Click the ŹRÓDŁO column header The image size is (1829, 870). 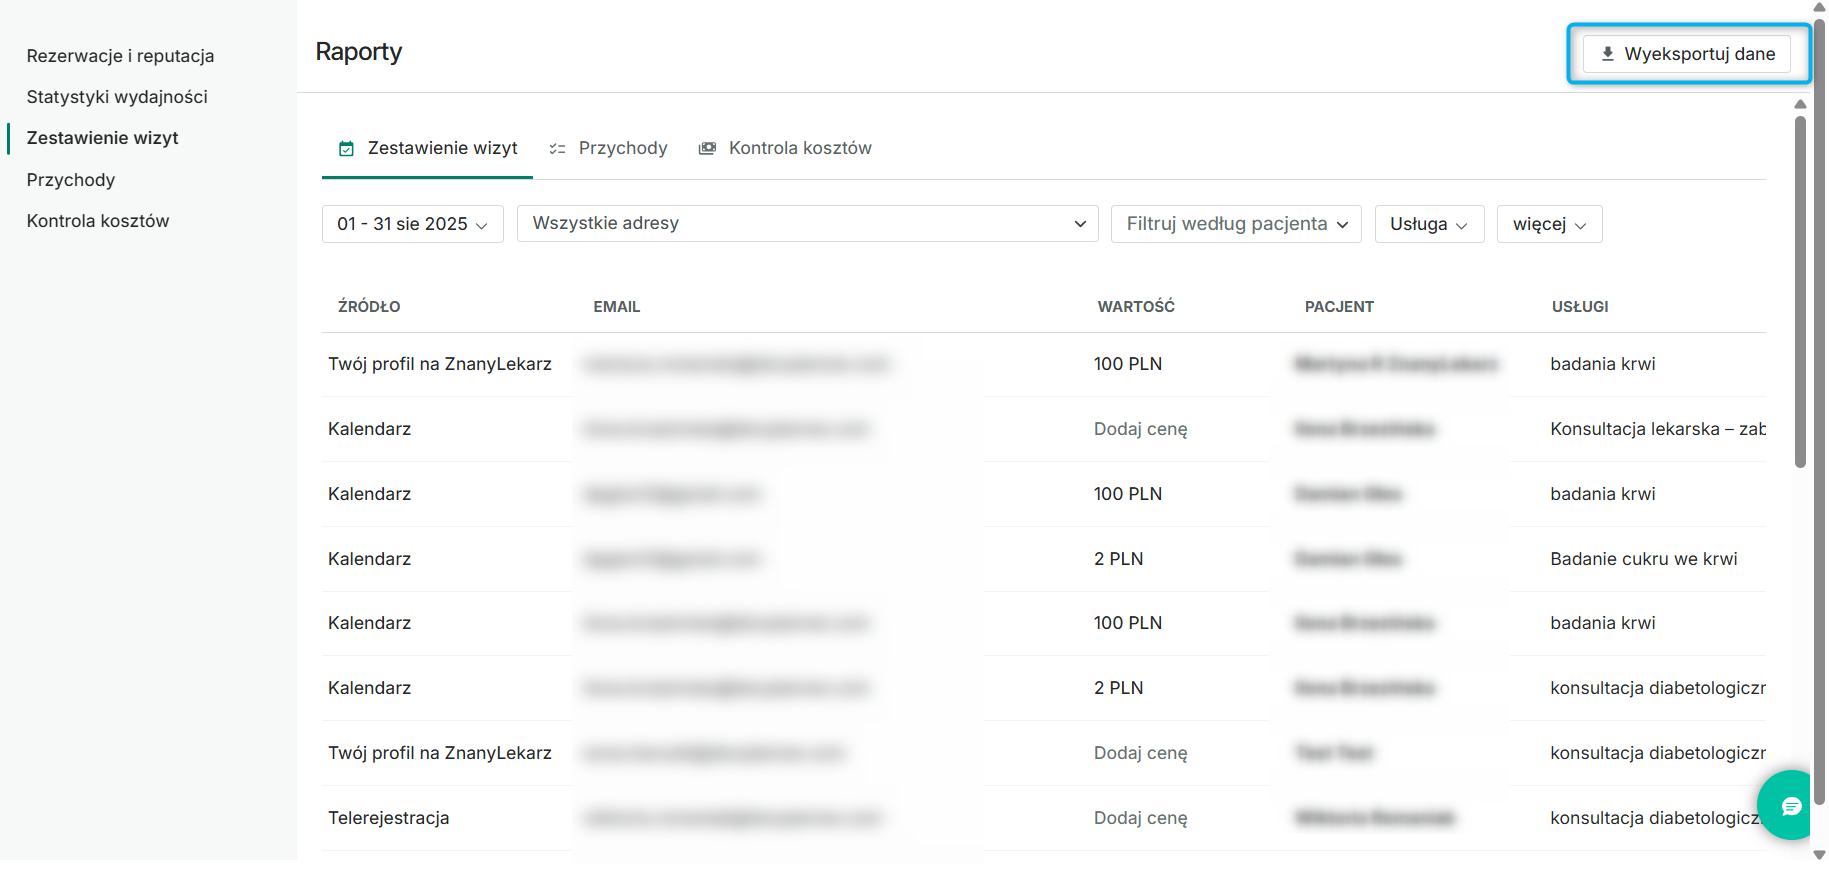(369, 307)
